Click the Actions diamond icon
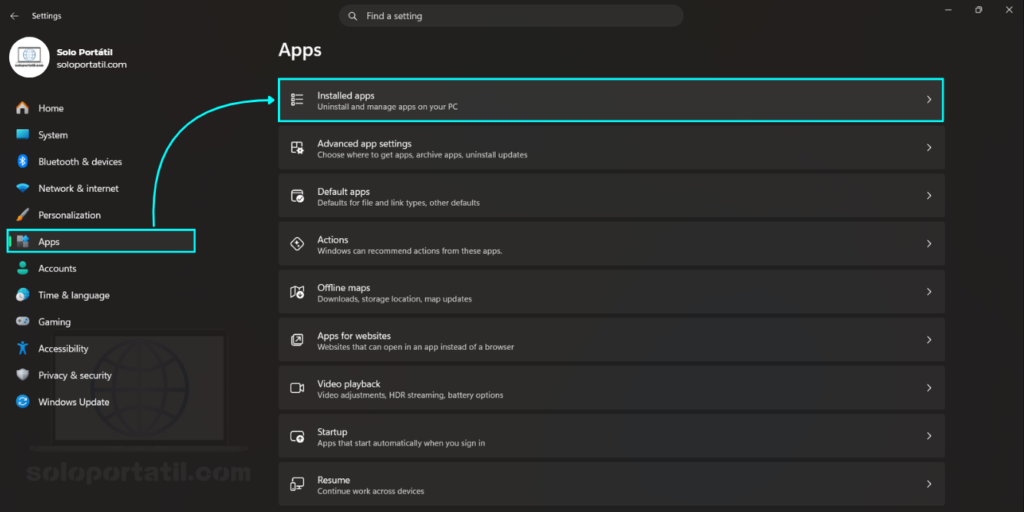This screenshot has height=512, width=1024. 297,244
